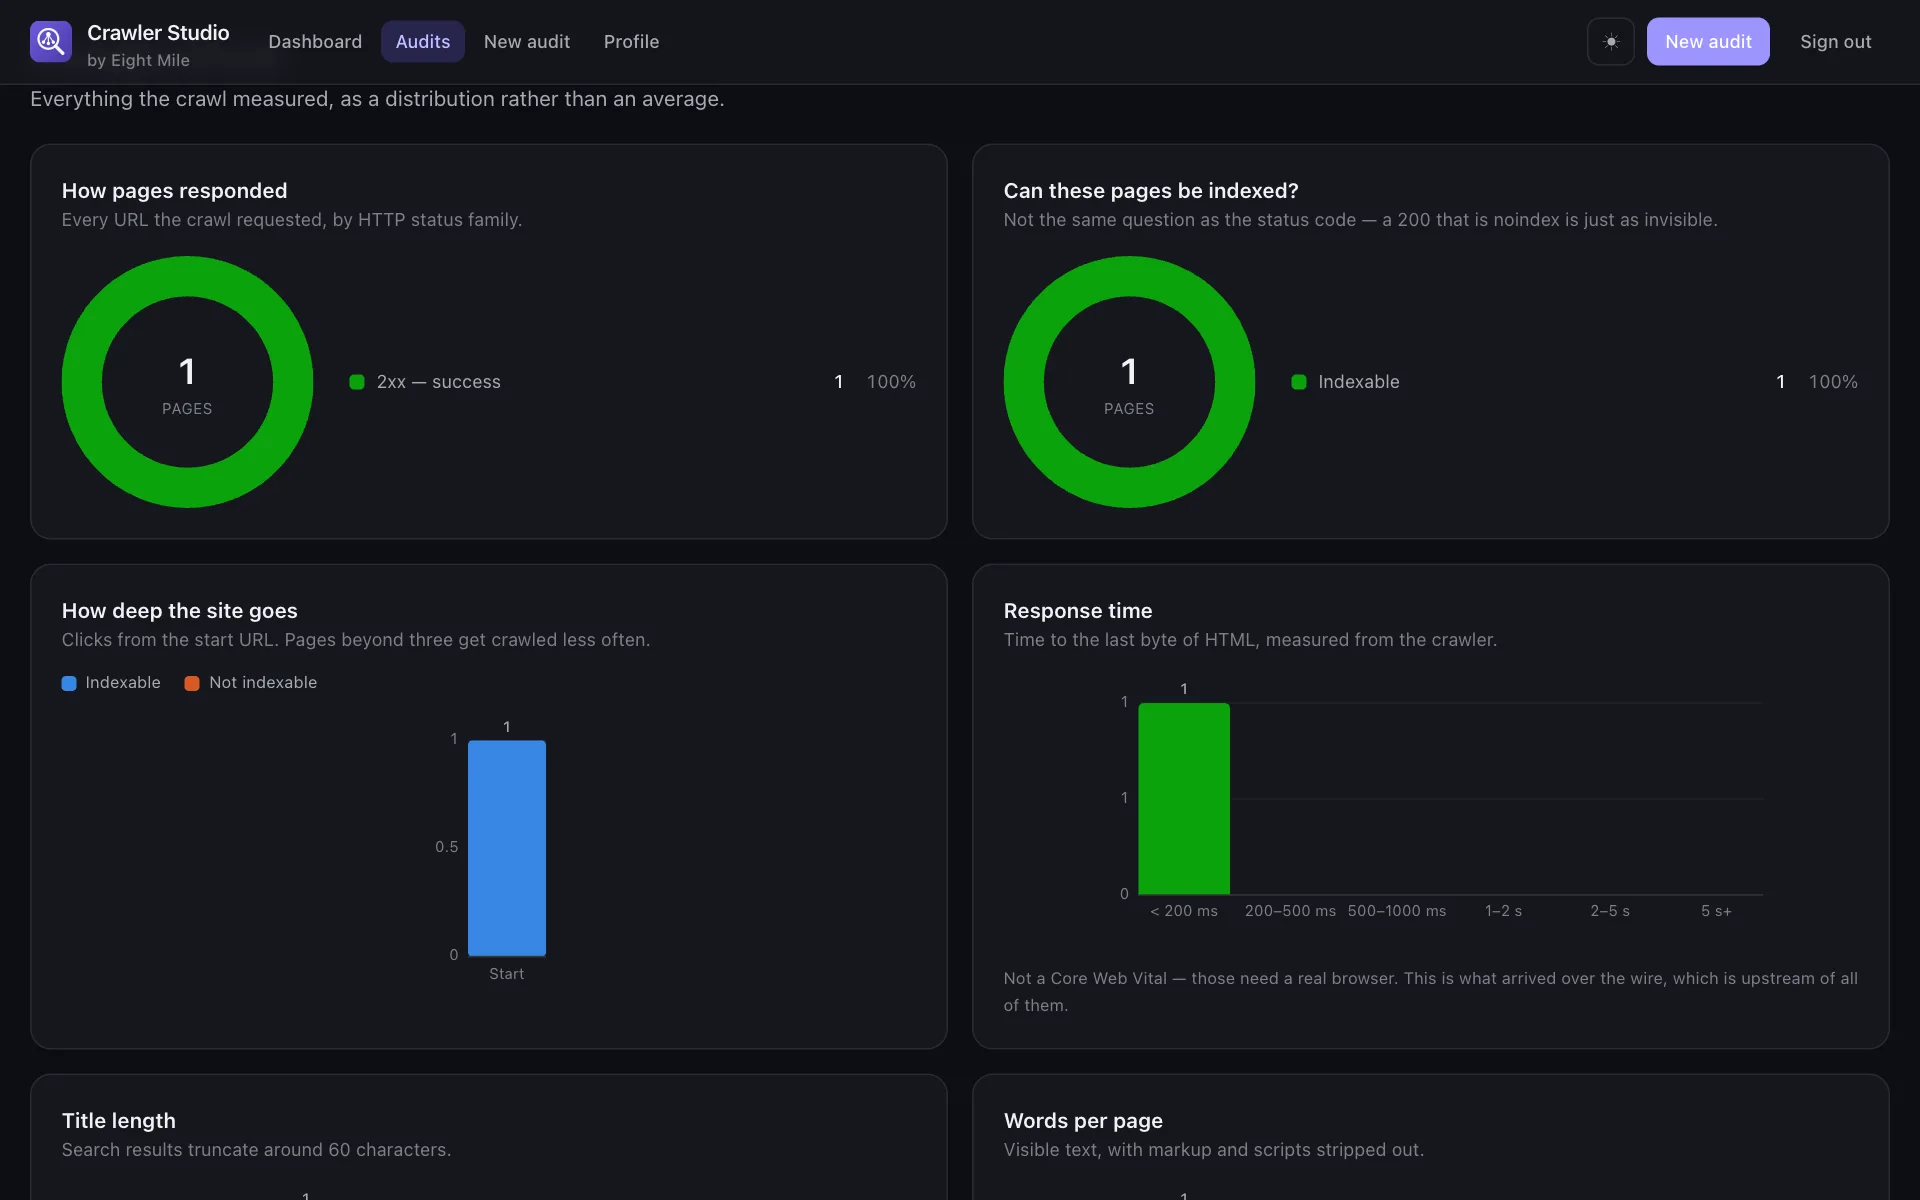Select the '2xx — success' legend label
This screenshot has width=1920, height=1200.
[439, 382]
